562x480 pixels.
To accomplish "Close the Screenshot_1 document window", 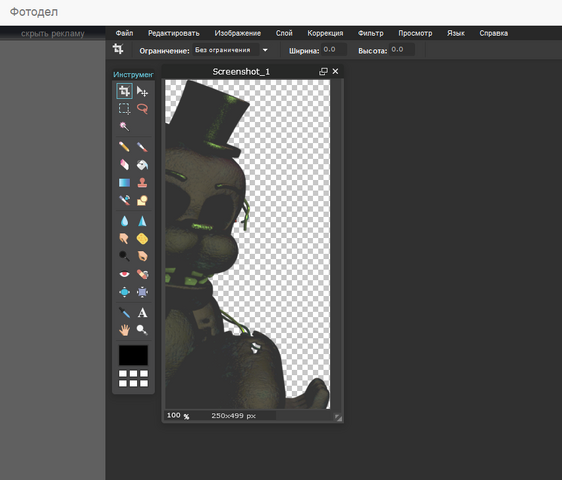I will [335, 71].
